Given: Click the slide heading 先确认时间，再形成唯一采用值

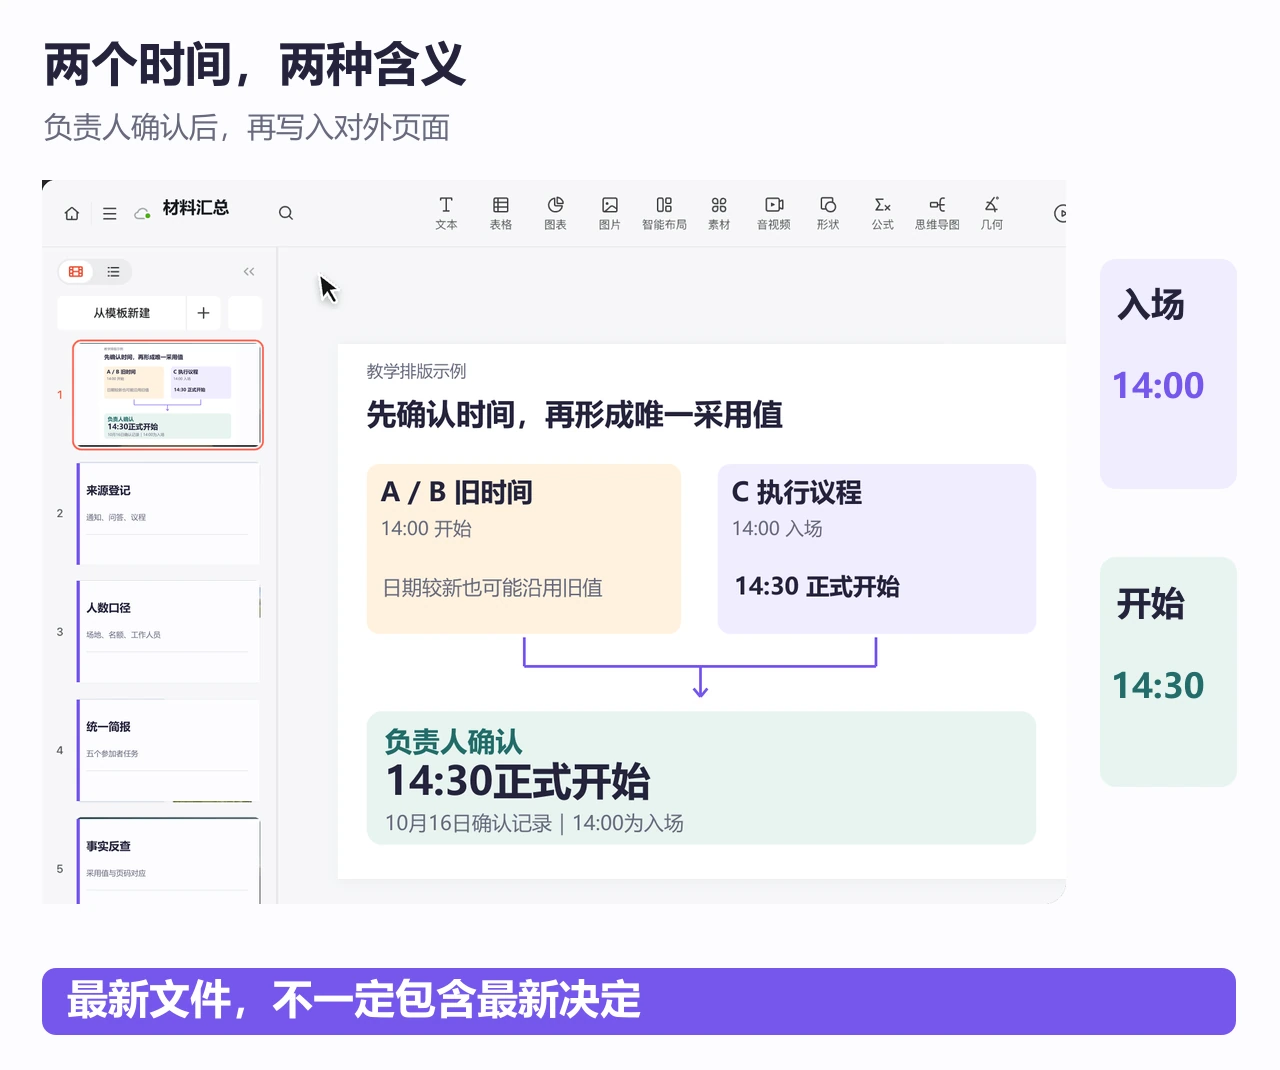Looking at the screenshot, I should pos(574,415).
